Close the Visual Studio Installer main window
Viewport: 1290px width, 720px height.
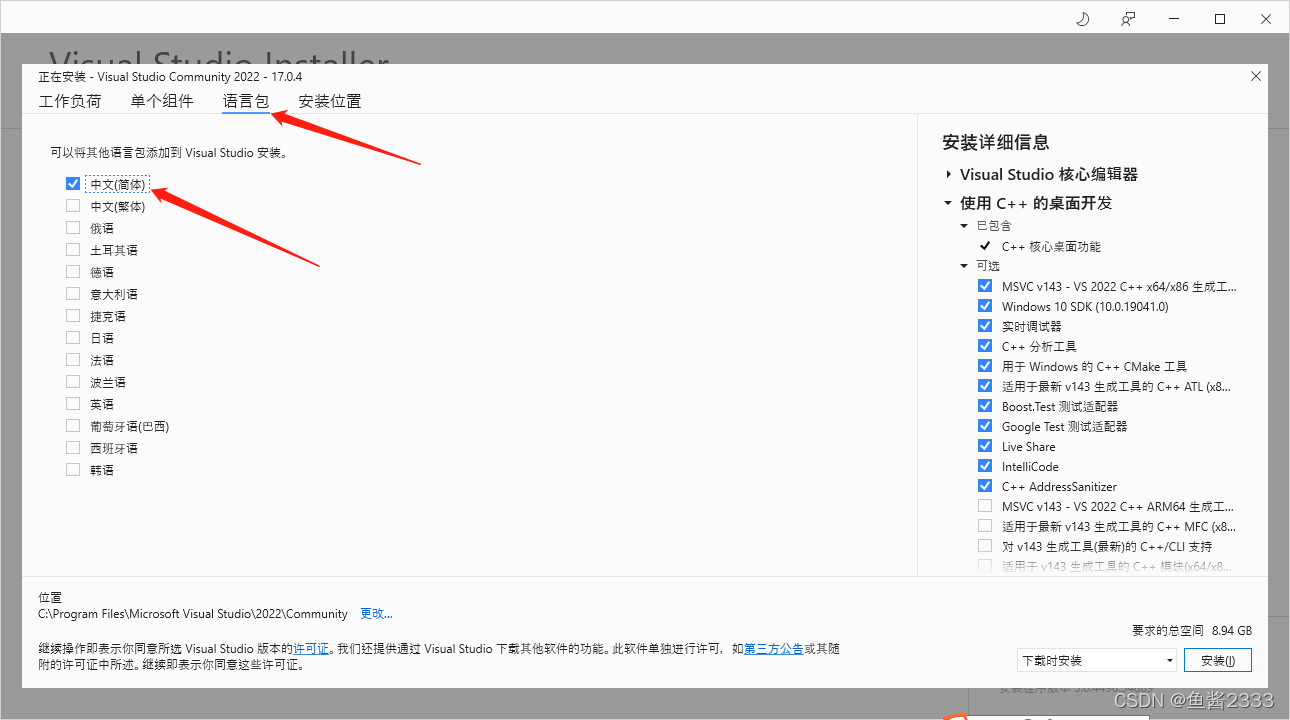click(1266, 19)
